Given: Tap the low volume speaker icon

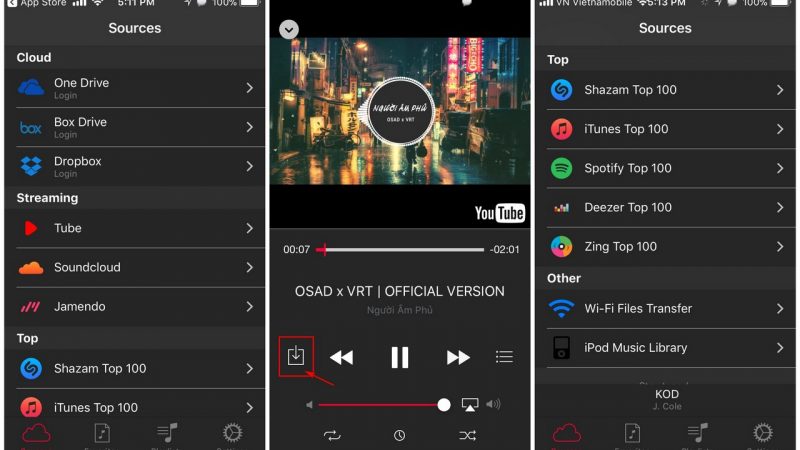Looking at the screenshot, I should point(309,405).
